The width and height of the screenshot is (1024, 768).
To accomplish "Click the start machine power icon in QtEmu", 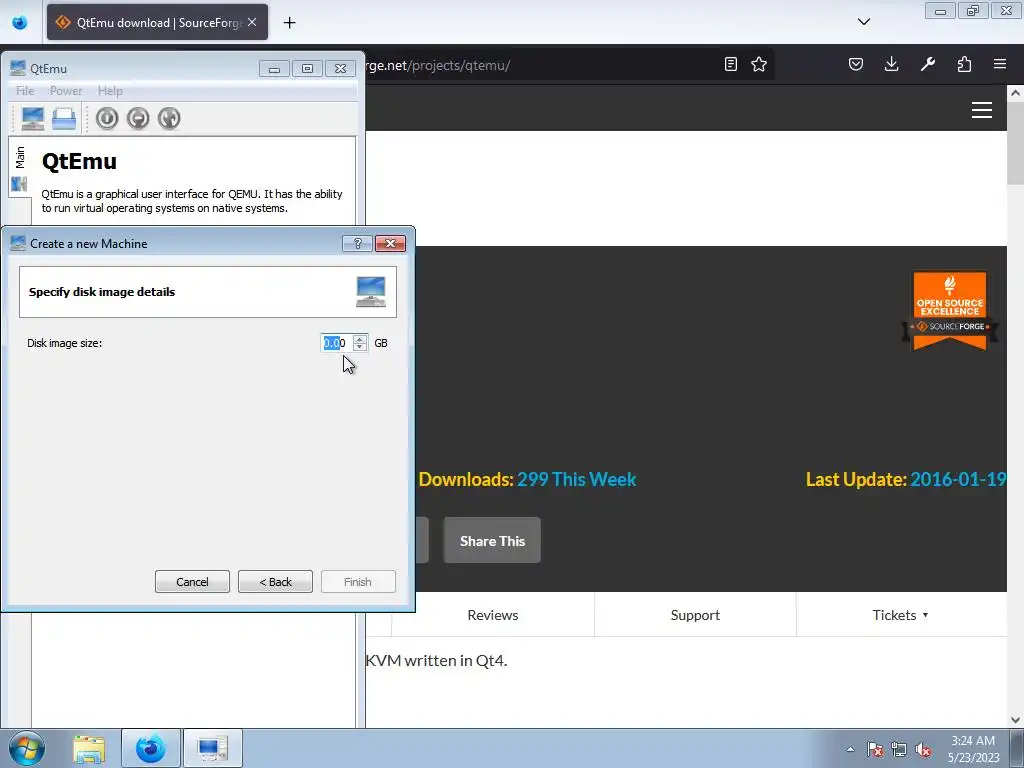I will tap(107, 118).
